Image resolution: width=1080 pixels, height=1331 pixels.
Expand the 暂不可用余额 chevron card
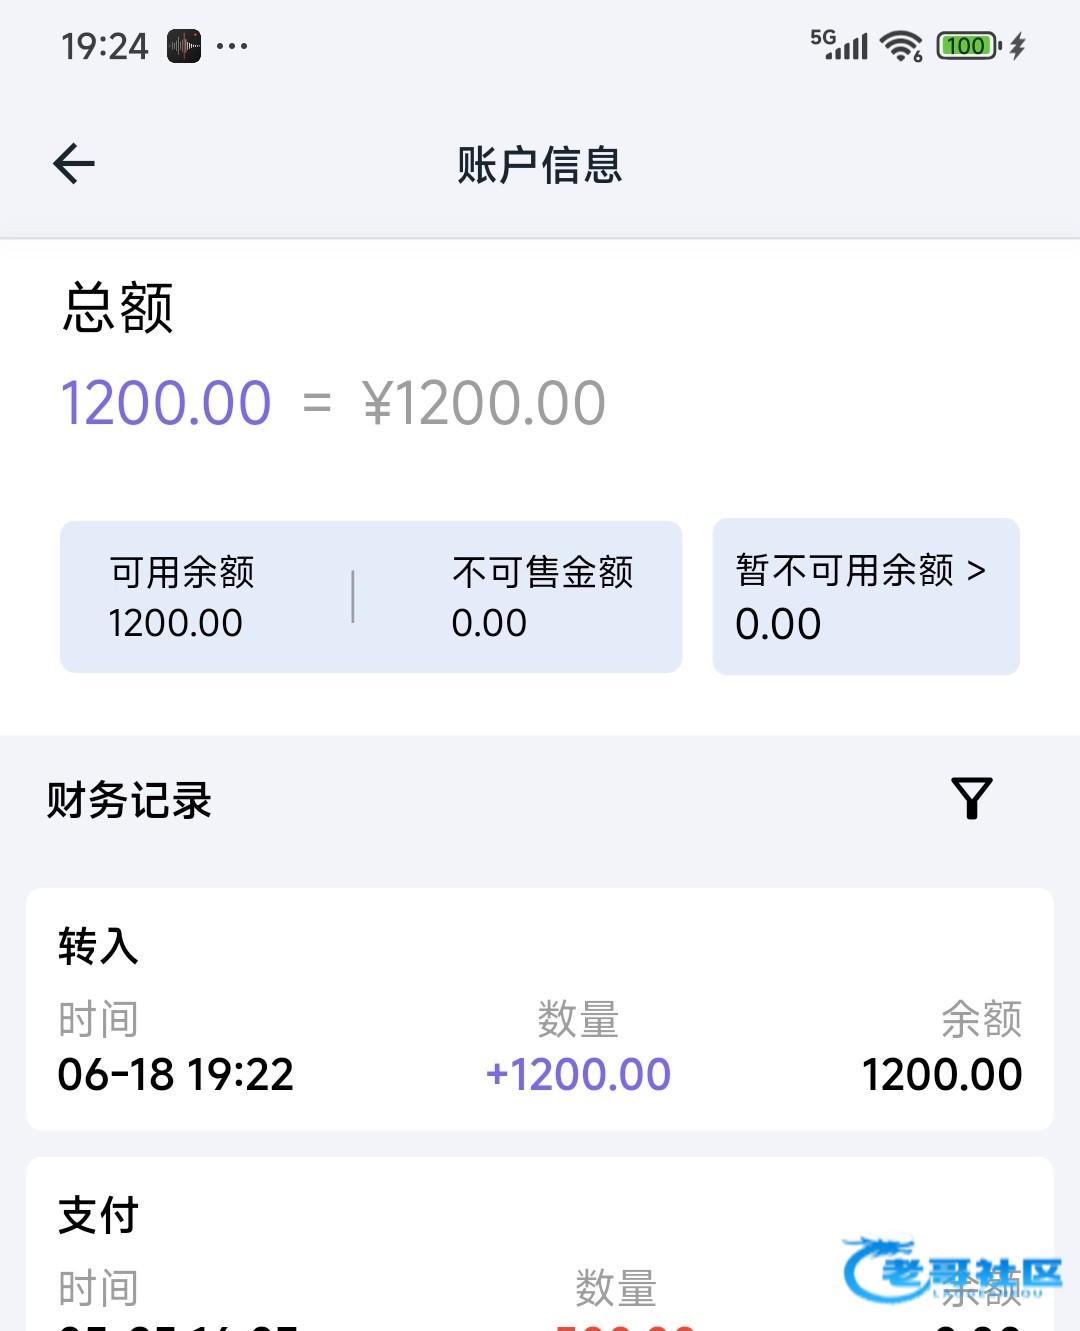coord(865,596)
